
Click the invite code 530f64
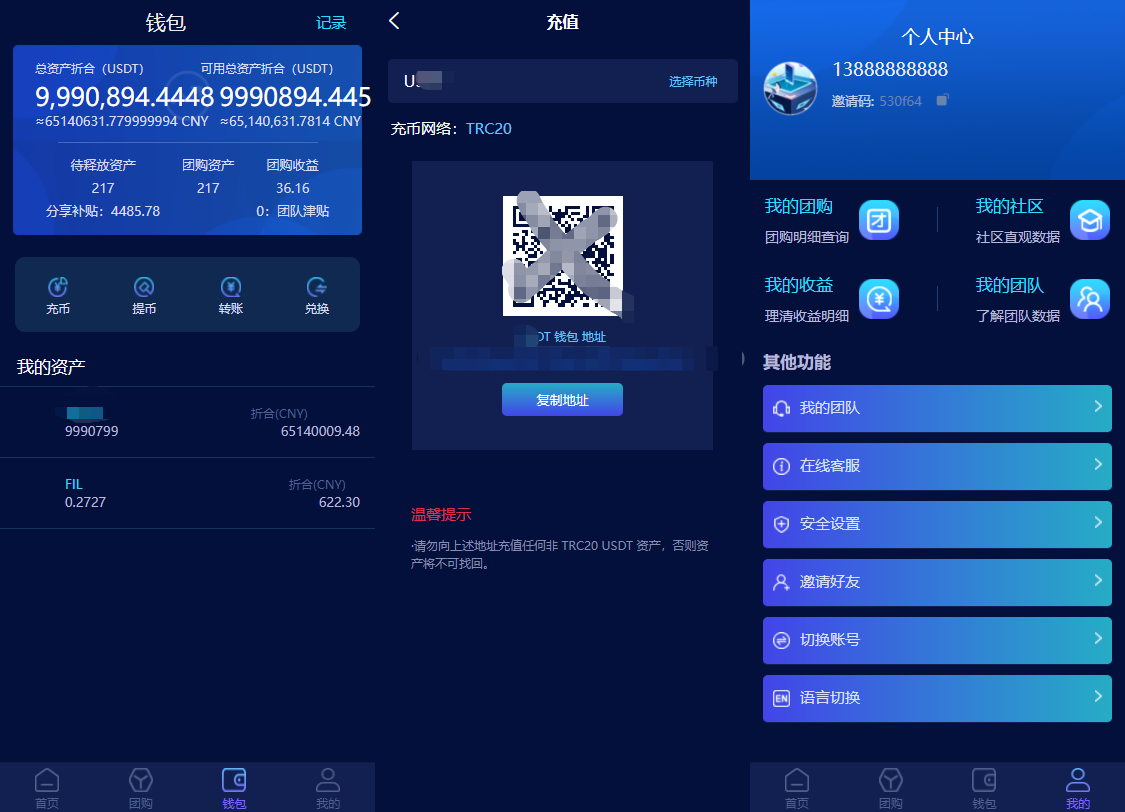point(900,101)
